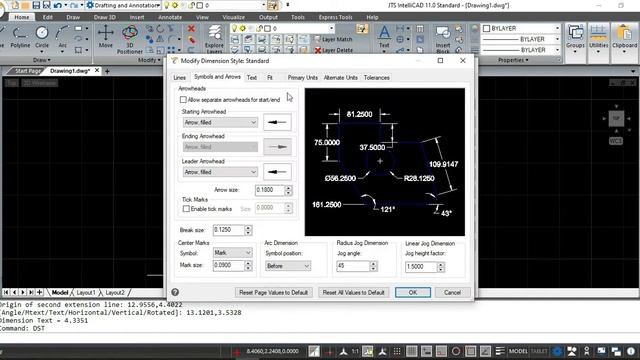Expand the Draw panel

tap(41, 60)
